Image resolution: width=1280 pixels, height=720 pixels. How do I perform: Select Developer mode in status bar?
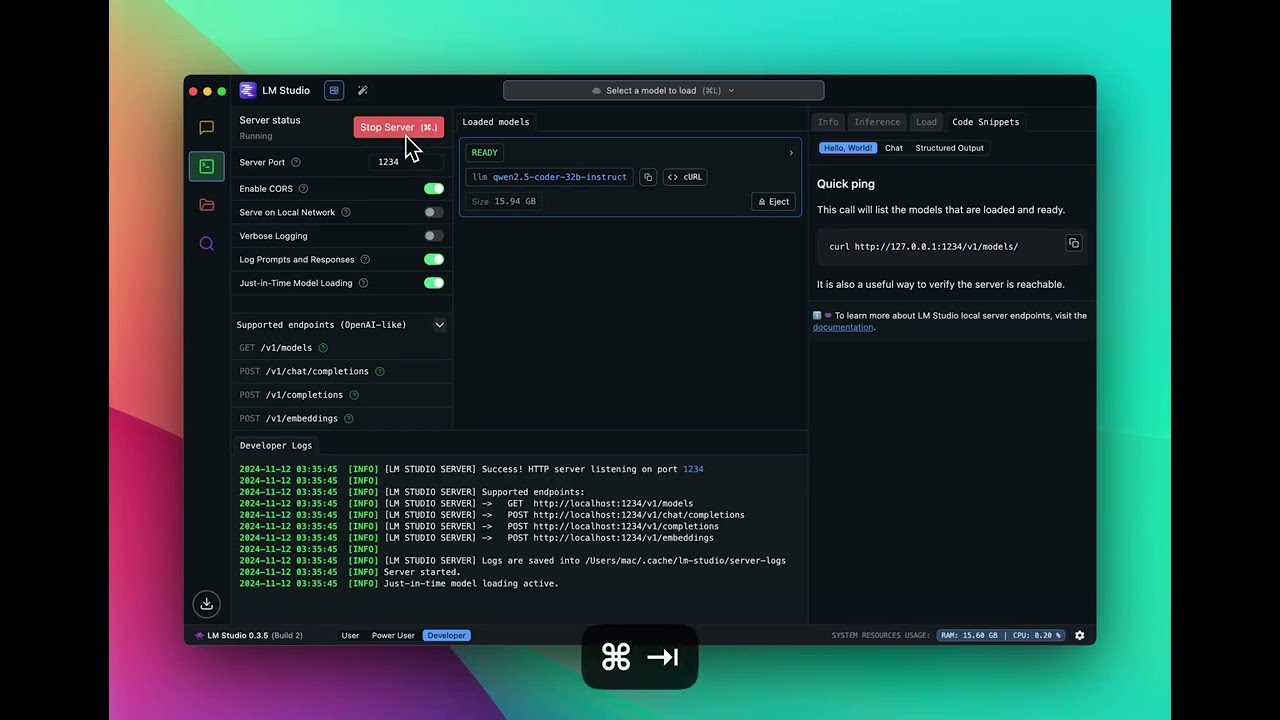[x=446, y=635]
